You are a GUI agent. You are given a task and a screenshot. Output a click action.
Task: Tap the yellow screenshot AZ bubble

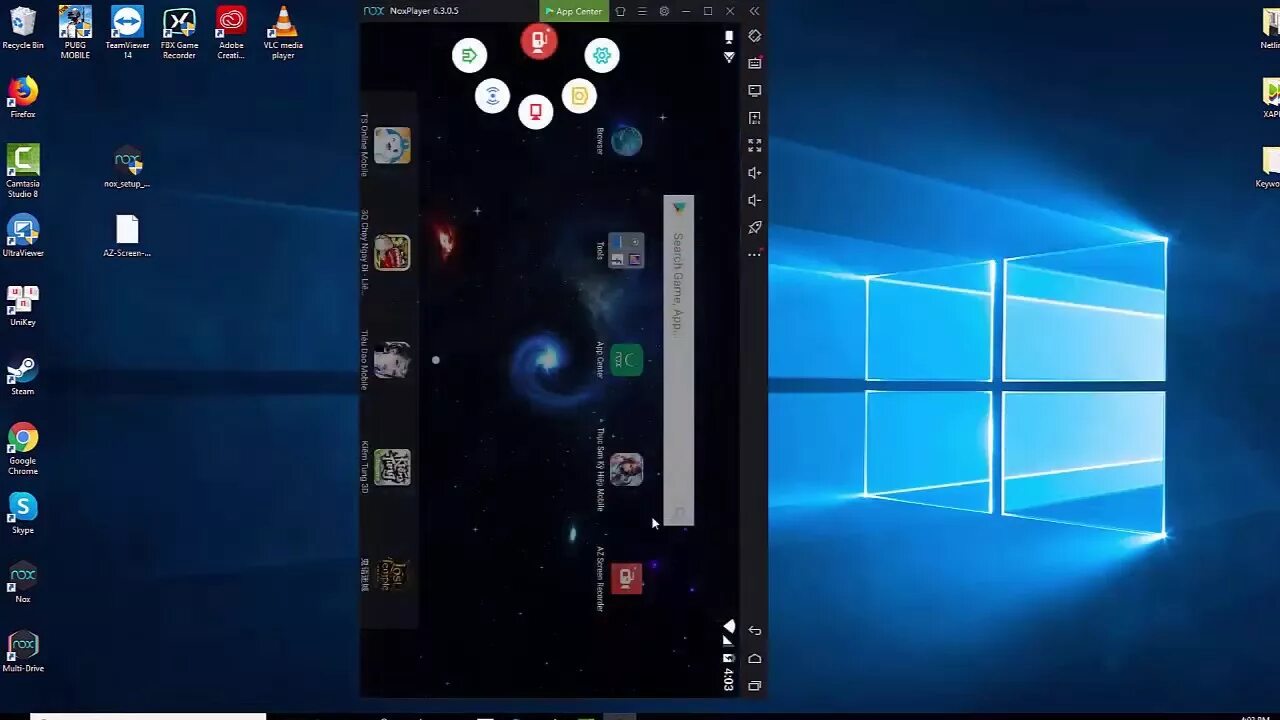point(579,96)
